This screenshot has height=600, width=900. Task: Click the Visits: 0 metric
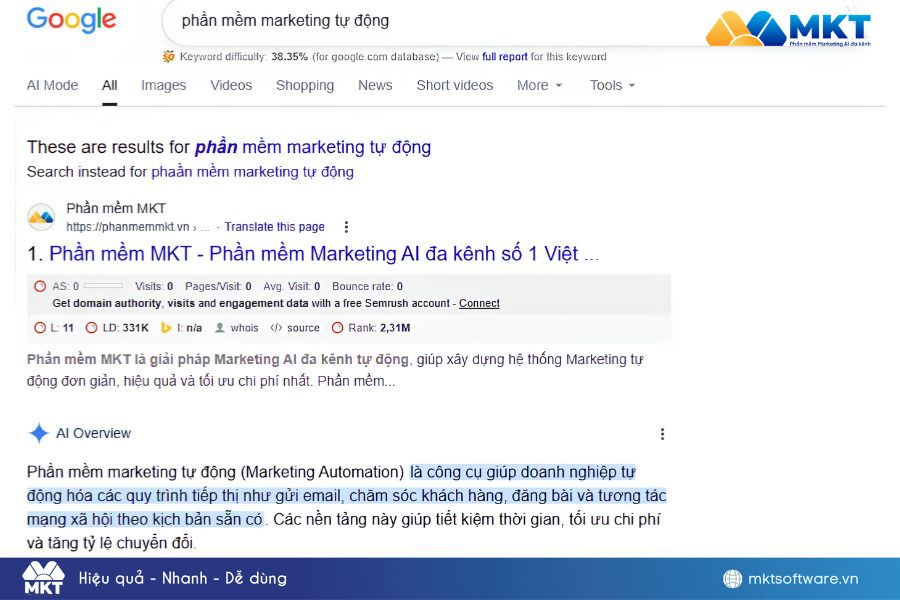[x=154, y=286]
